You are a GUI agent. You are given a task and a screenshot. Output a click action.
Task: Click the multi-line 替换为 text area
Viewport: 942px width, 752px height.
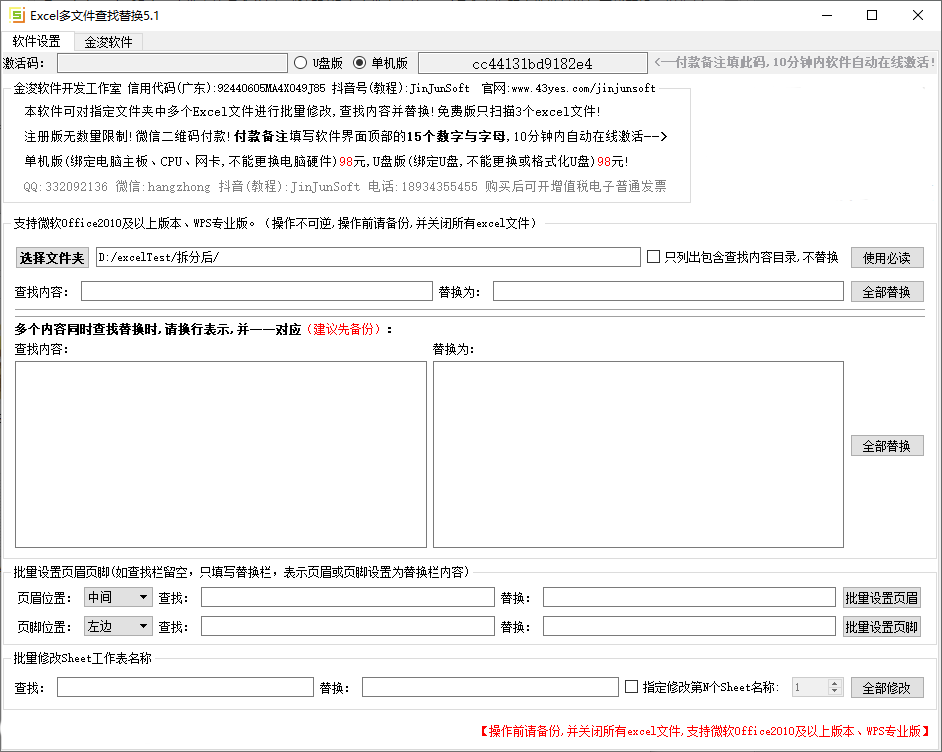coord(638,454)
